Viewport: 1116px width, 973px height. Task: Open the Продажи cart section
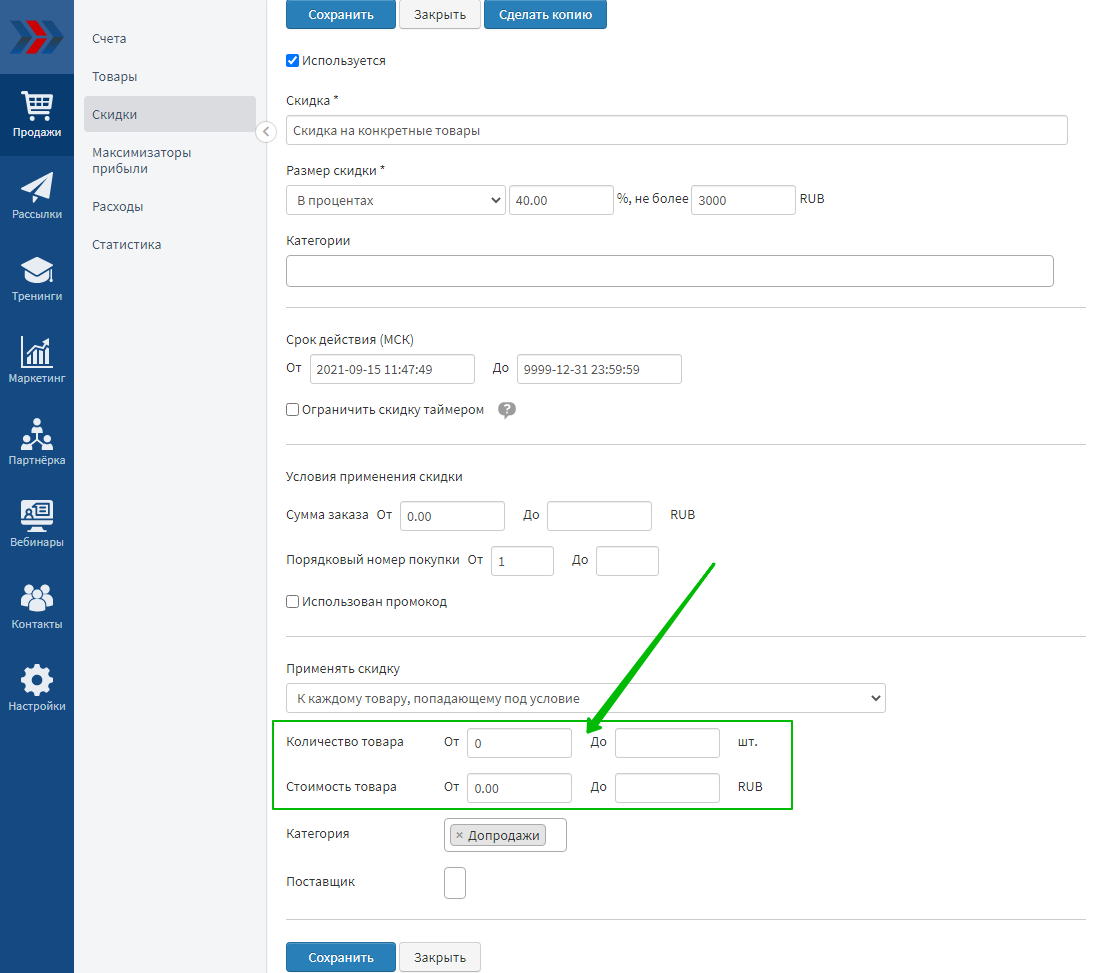37,115
